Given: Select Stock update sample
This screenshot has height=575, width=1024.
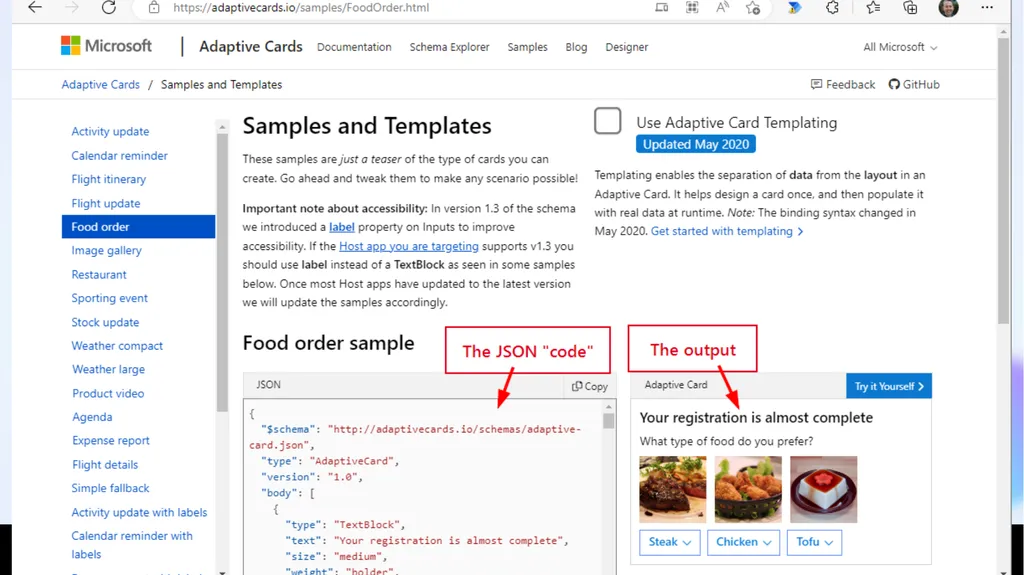Looking at the screenshot, I should [105, 322].
